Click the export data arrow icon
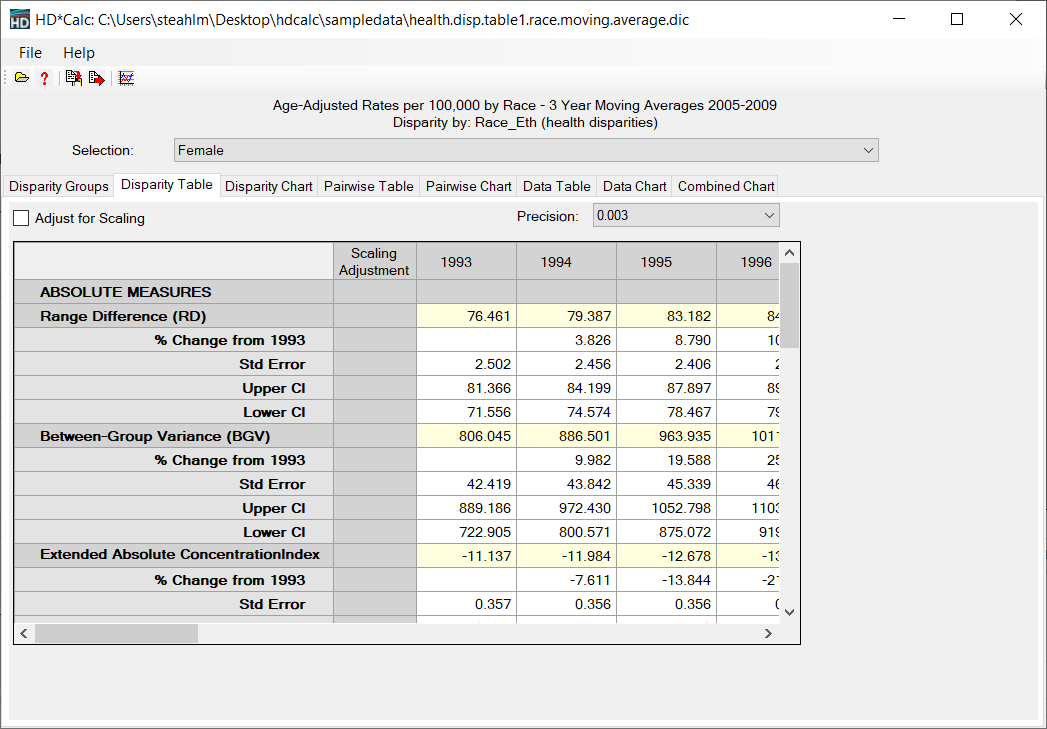1047x729 pixels. pyautogui.click(x=96, y=78)
